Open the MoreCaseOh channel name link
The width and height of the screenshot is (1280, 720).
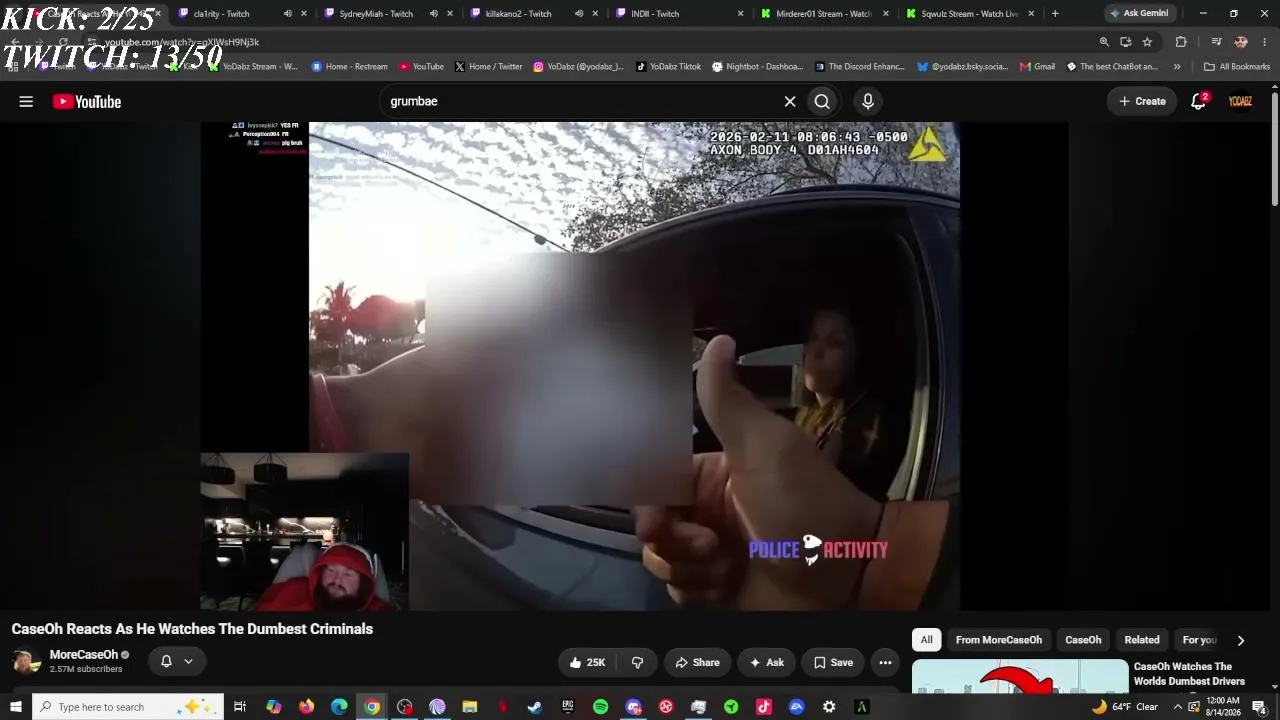click(84, 655)
